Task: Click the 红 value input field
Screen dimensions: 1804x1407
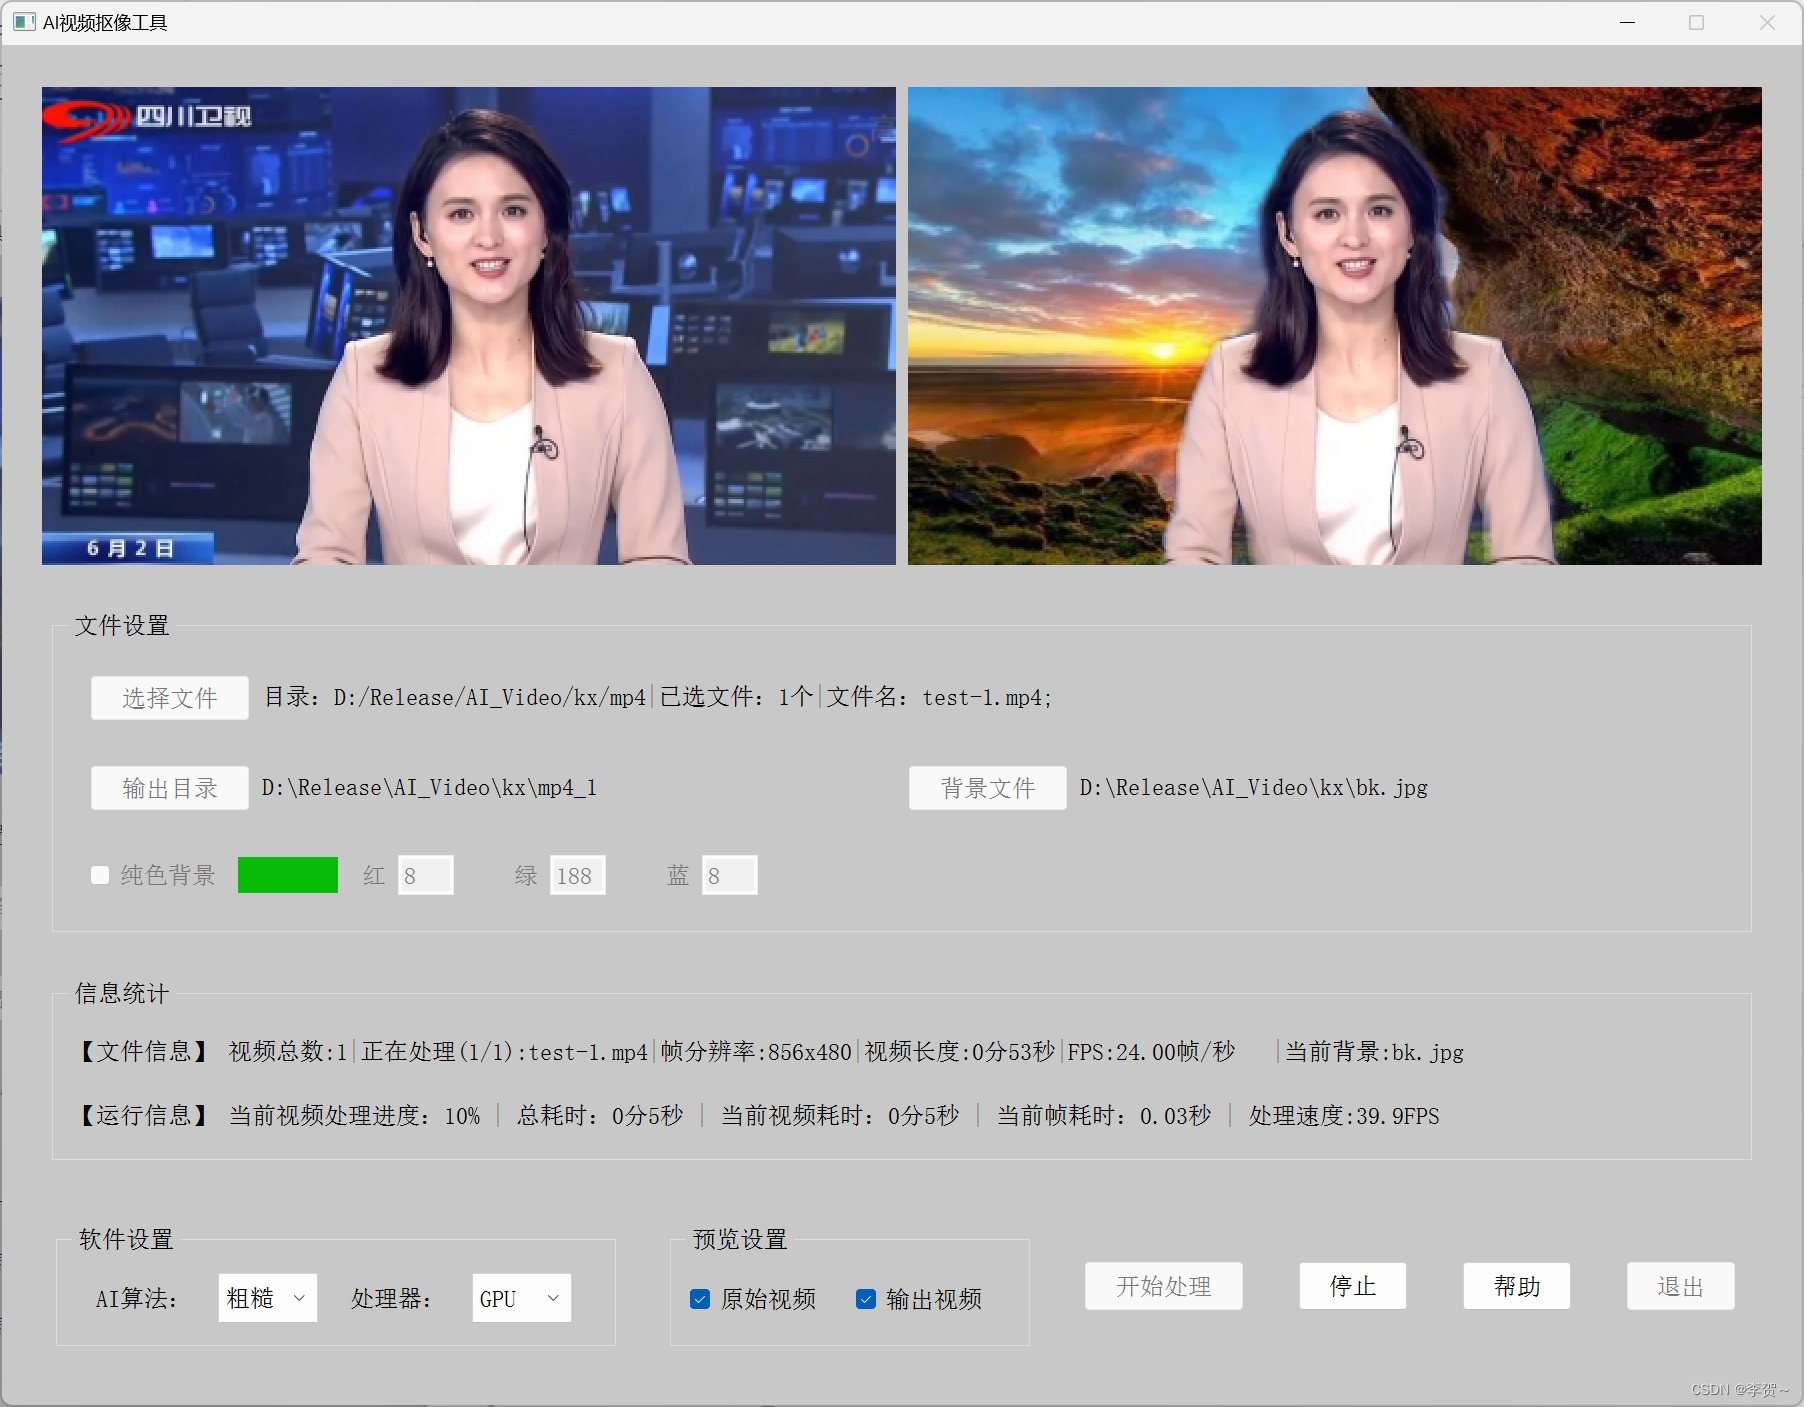Action: [425, 875]
